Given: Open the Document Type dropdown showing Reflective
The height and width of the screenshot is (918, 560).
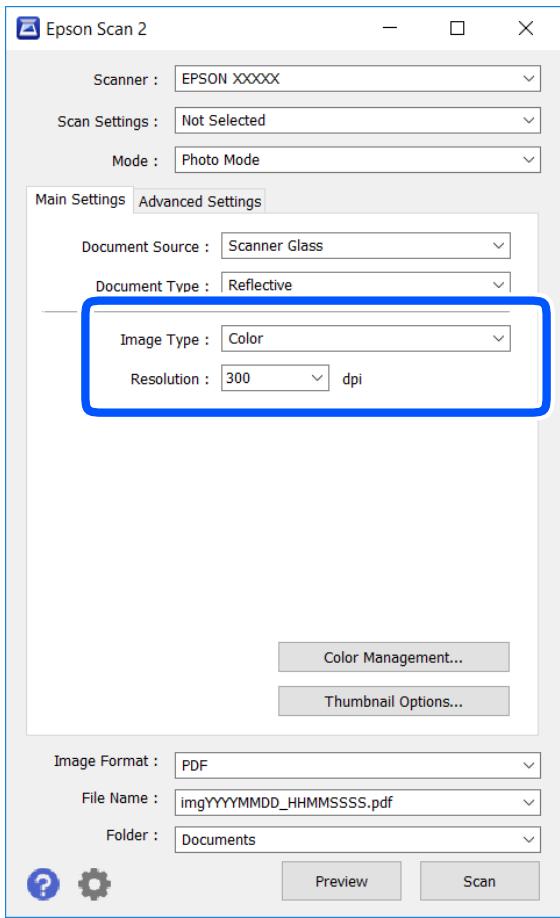Looking at the screenshot, I should [x=366, y=283].
